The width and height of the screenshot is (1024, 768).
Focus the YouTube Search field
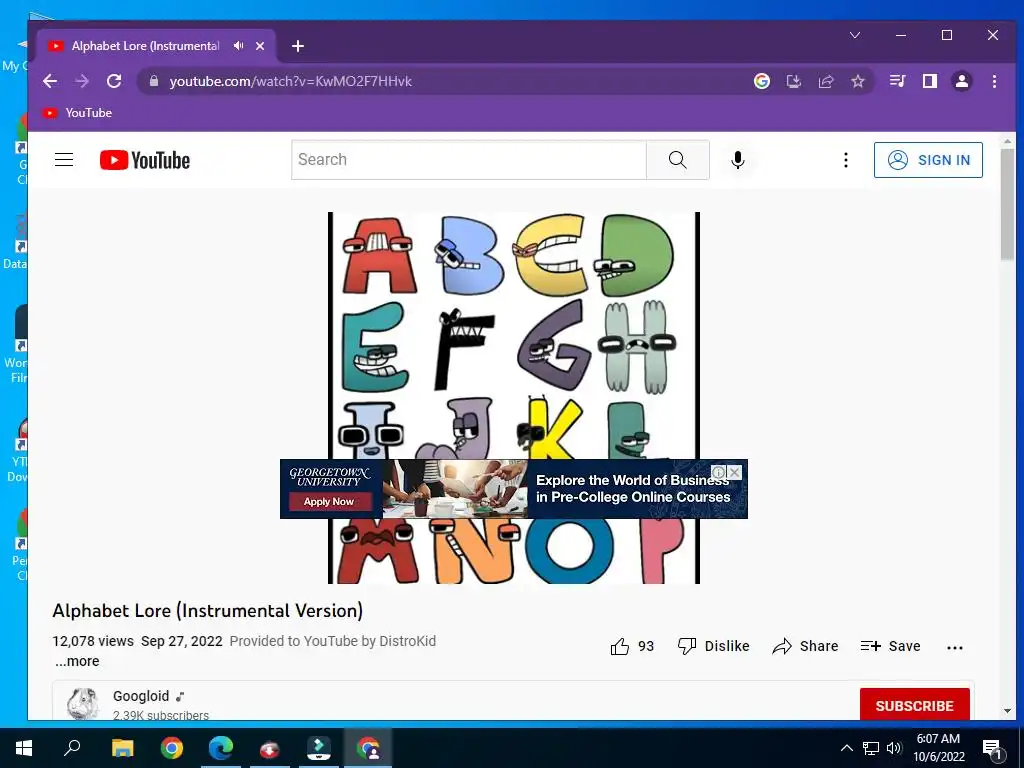tap(468, 159)
